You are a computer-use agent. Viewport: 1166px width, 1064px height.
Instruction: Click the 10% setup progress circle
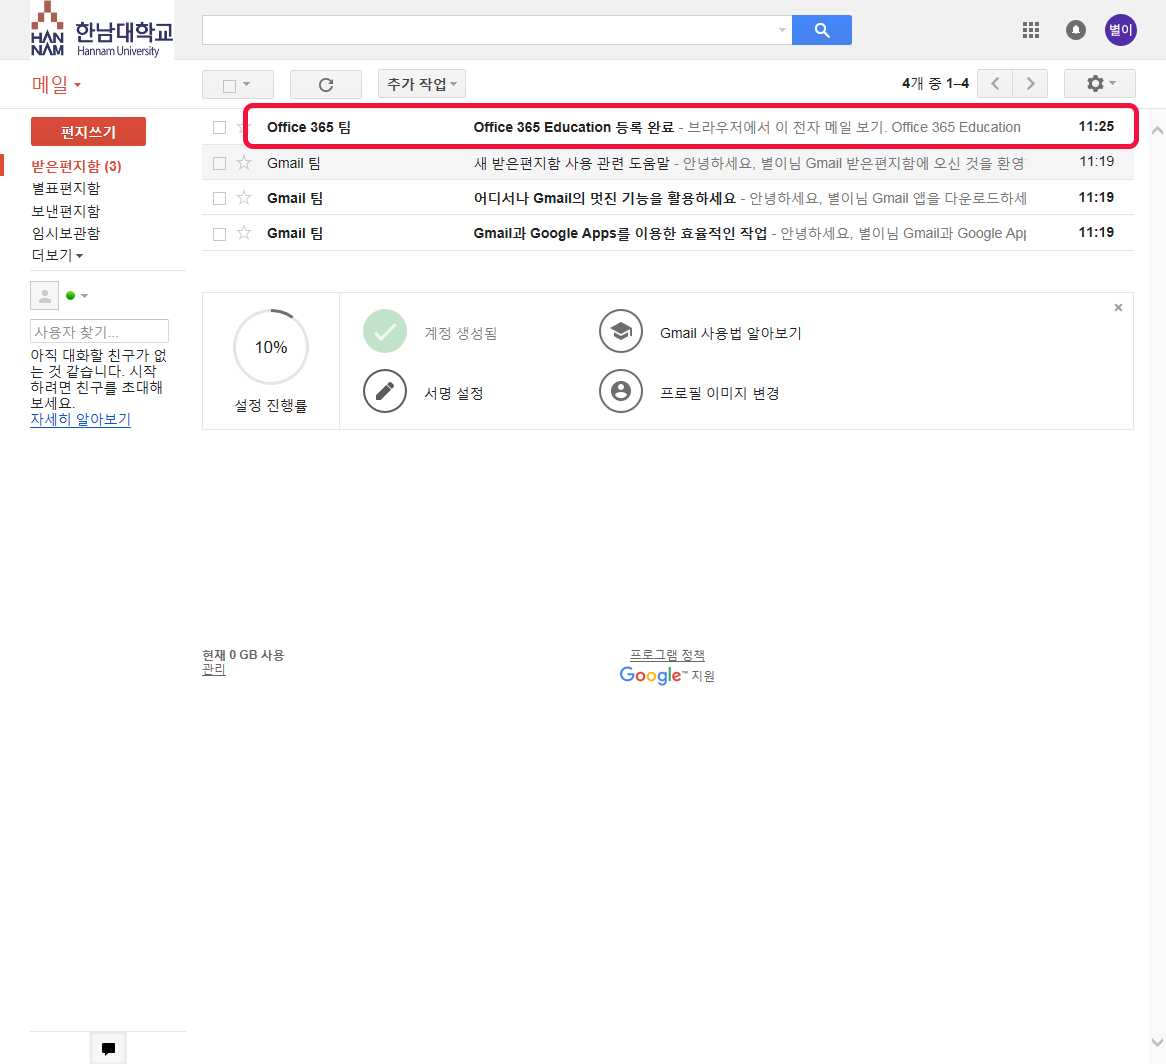[271, 346]
